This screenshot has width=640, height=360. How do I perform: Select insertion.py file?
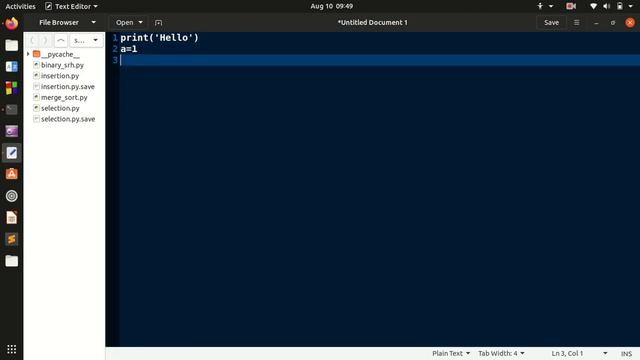60,76
